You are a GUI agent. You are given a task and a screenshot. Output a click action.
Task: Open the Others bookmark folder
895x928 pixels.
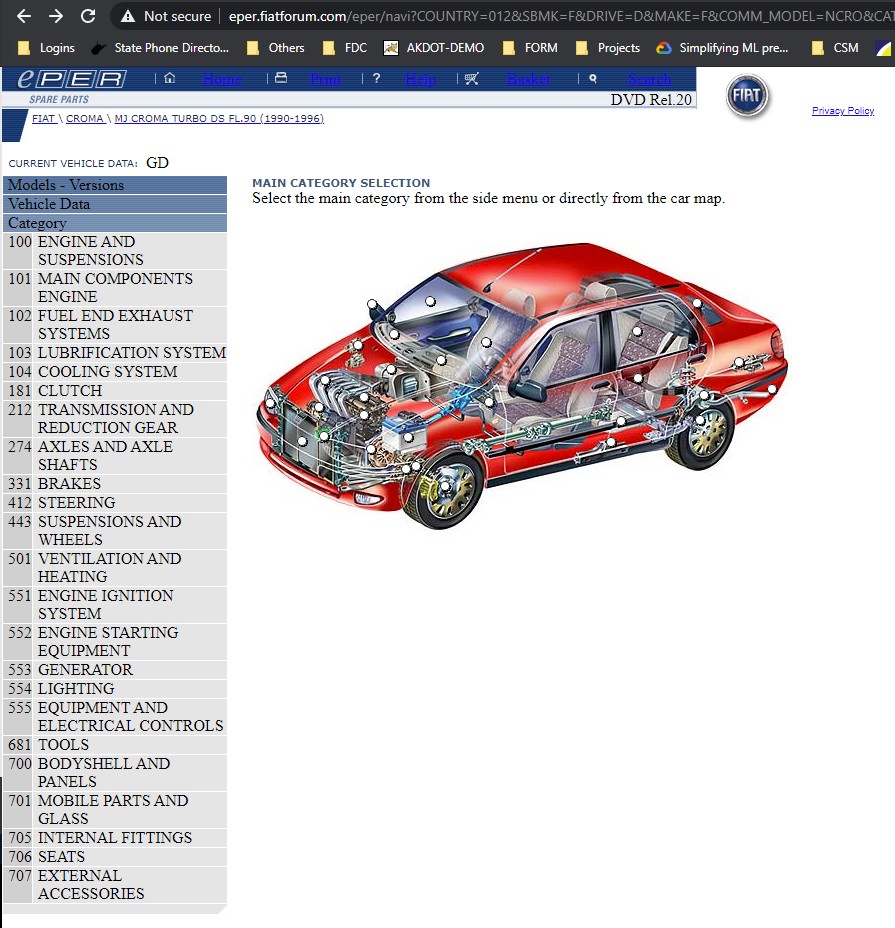pos(276,48)
